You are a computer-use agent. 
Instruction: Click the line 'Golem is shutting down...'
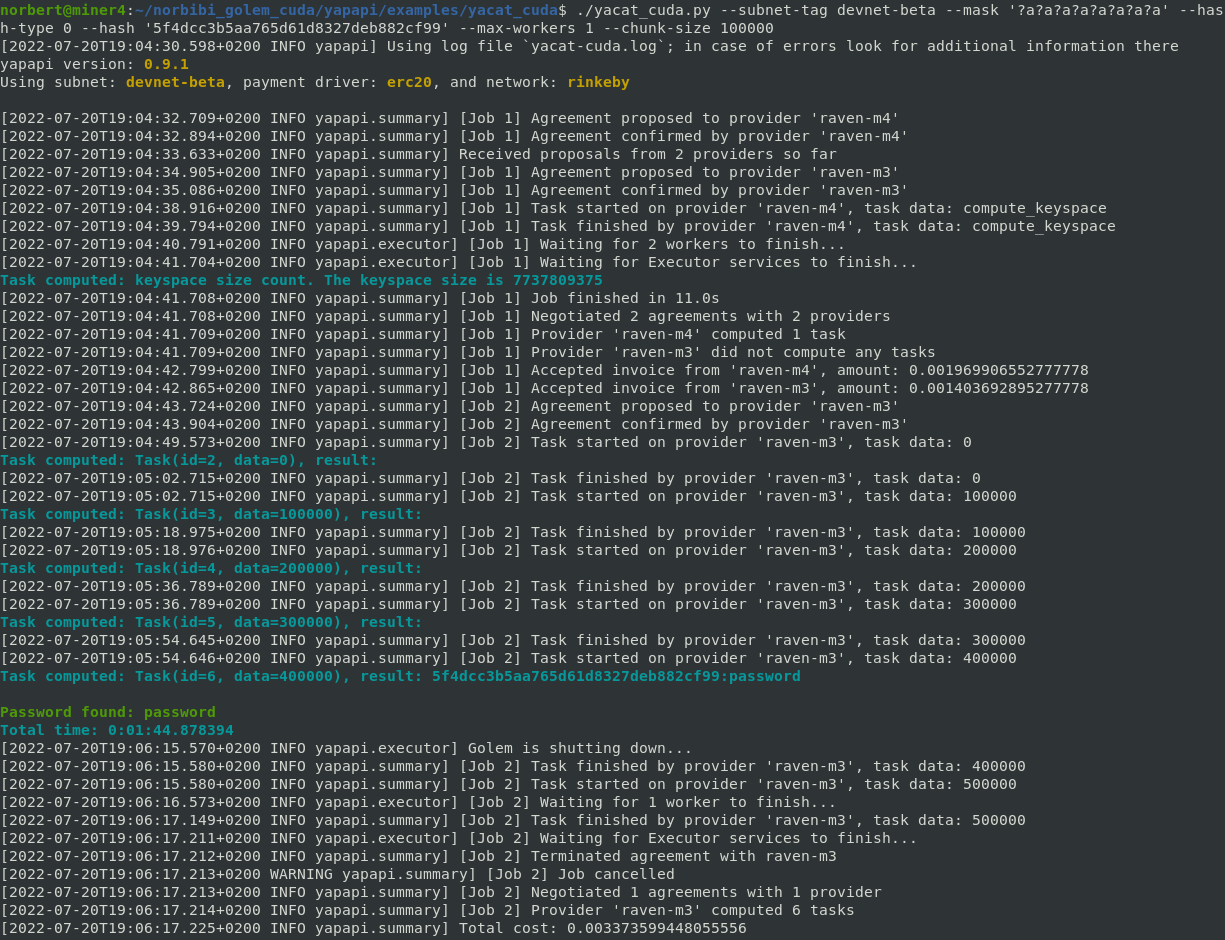[346, 748]
